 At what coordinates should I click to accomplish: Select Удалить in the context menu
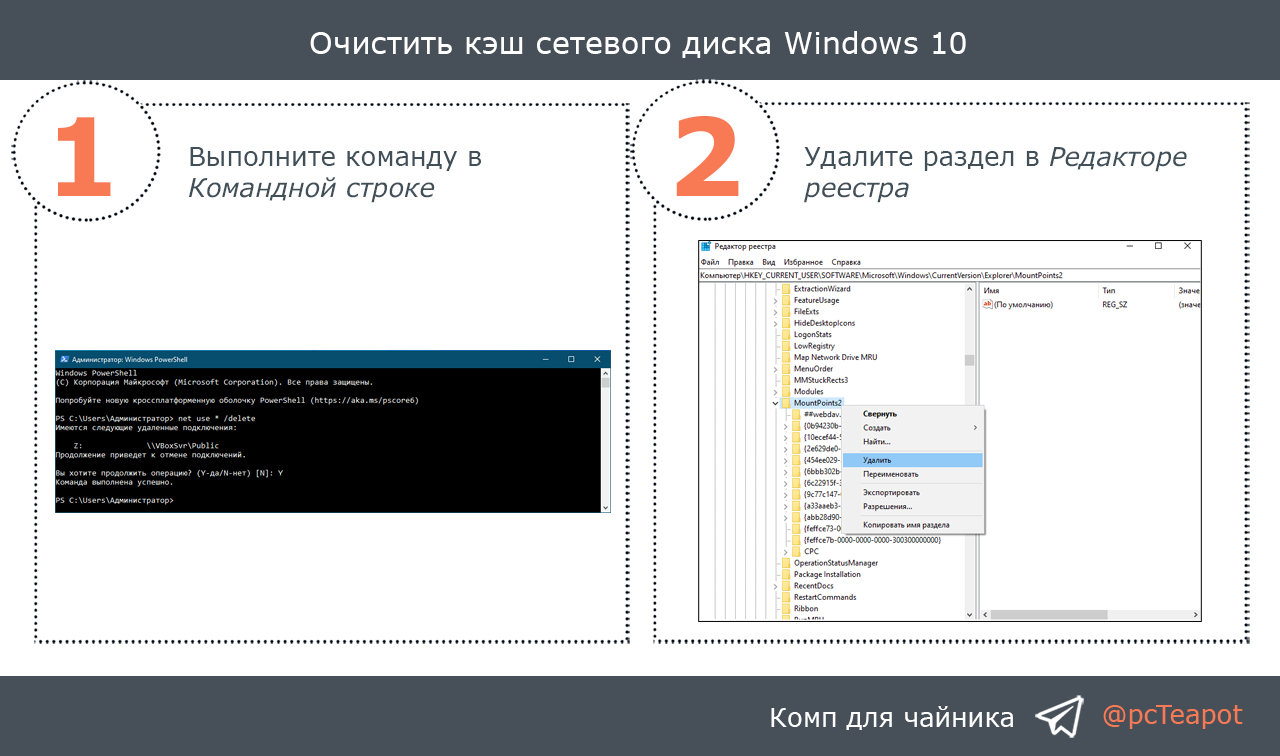[x=912, y=460]
